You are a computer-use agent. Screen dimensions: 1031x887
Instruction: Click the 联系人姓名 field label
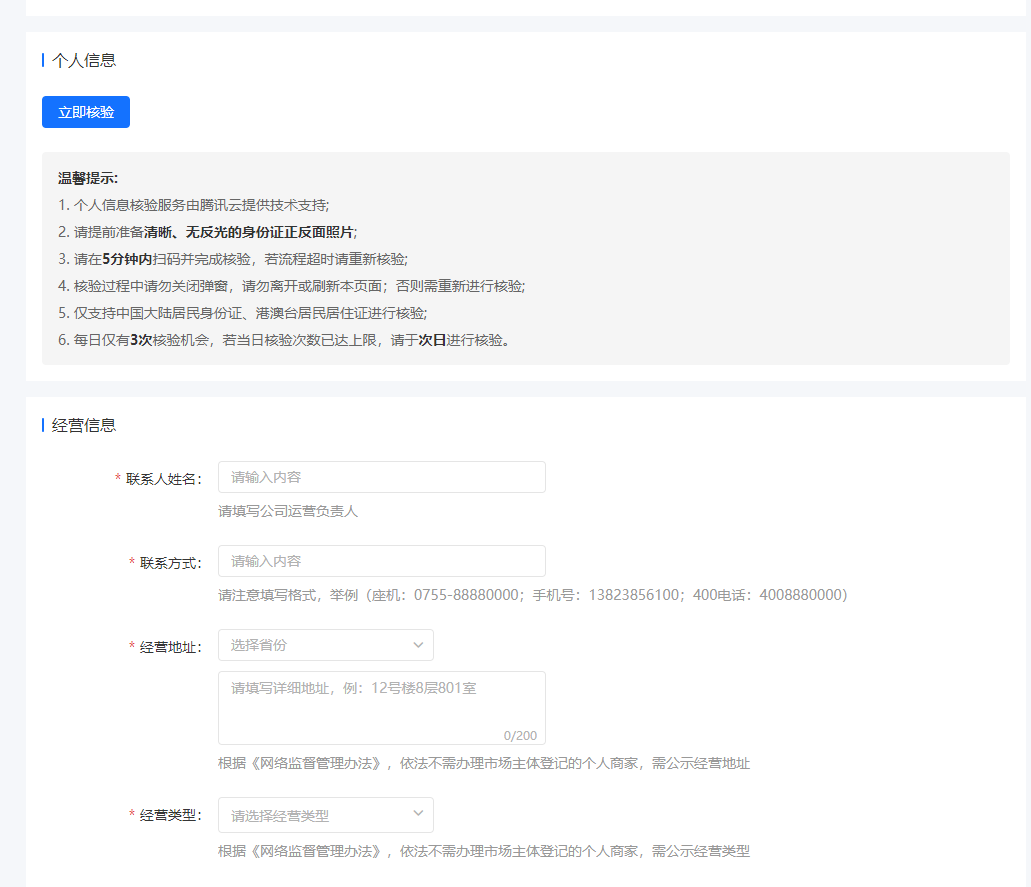click(164, 479)
